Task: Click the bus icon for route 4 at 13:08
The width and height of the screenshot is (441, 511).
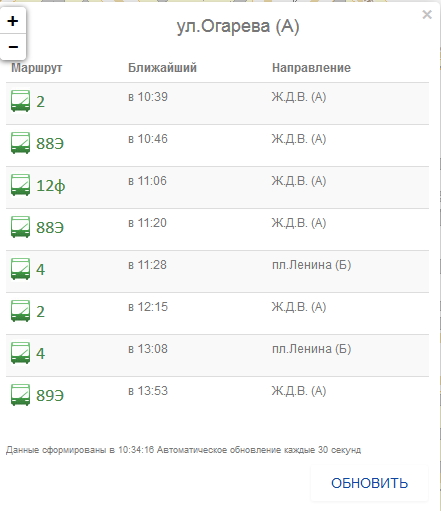Action: coord(20,353)
